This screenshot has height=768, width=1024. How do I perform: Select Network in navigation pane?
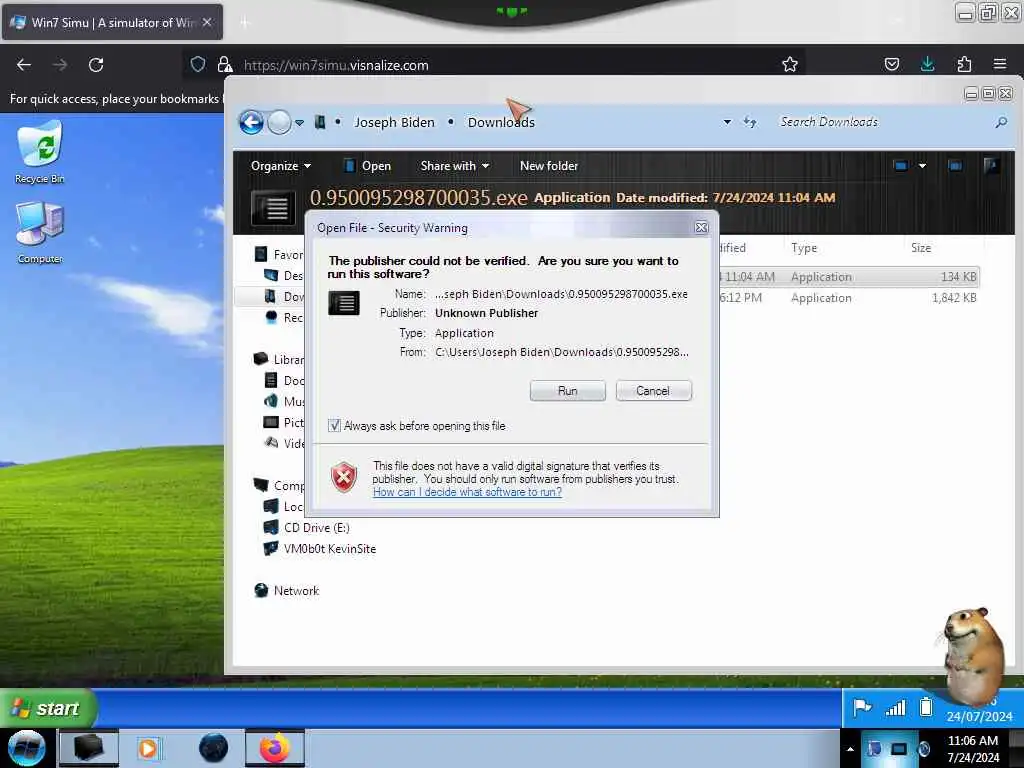287,590
